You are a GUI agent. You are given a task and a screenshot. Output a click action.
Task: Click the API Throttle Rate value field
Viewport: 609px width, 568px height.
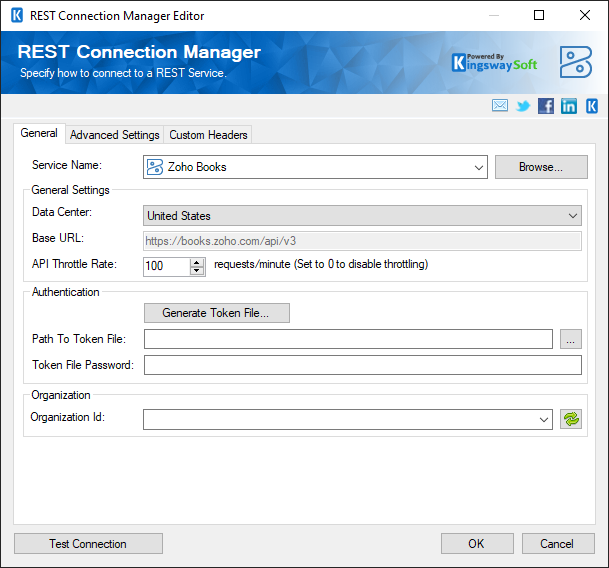point(166,267)
